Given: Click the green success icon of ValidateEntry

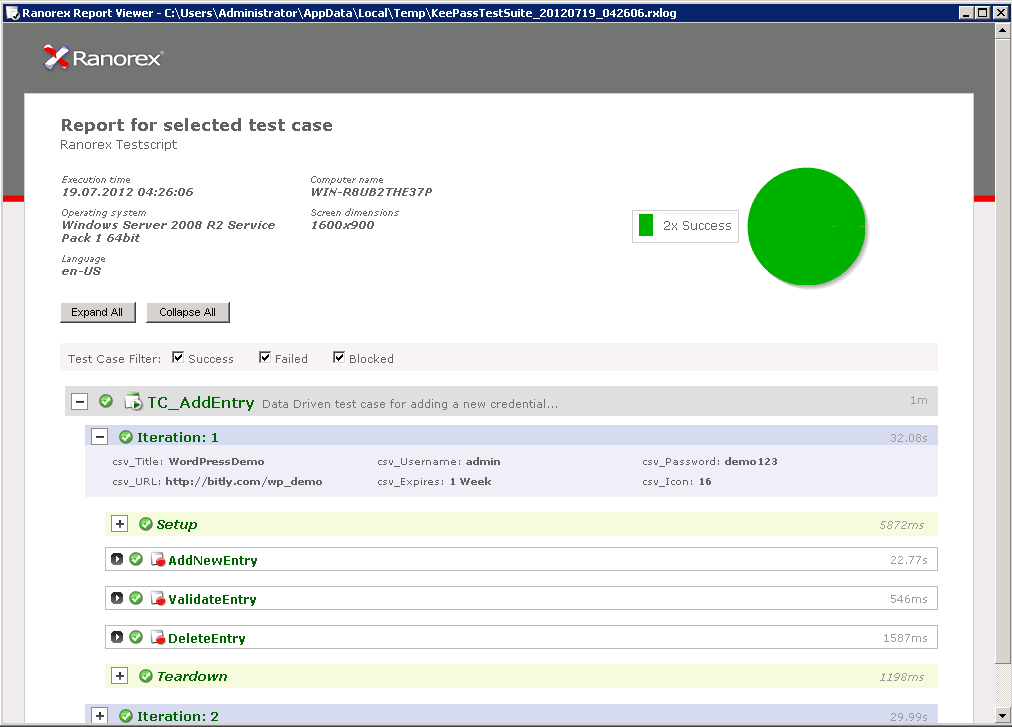Looking at the screenshot, I should coord(136,598).
